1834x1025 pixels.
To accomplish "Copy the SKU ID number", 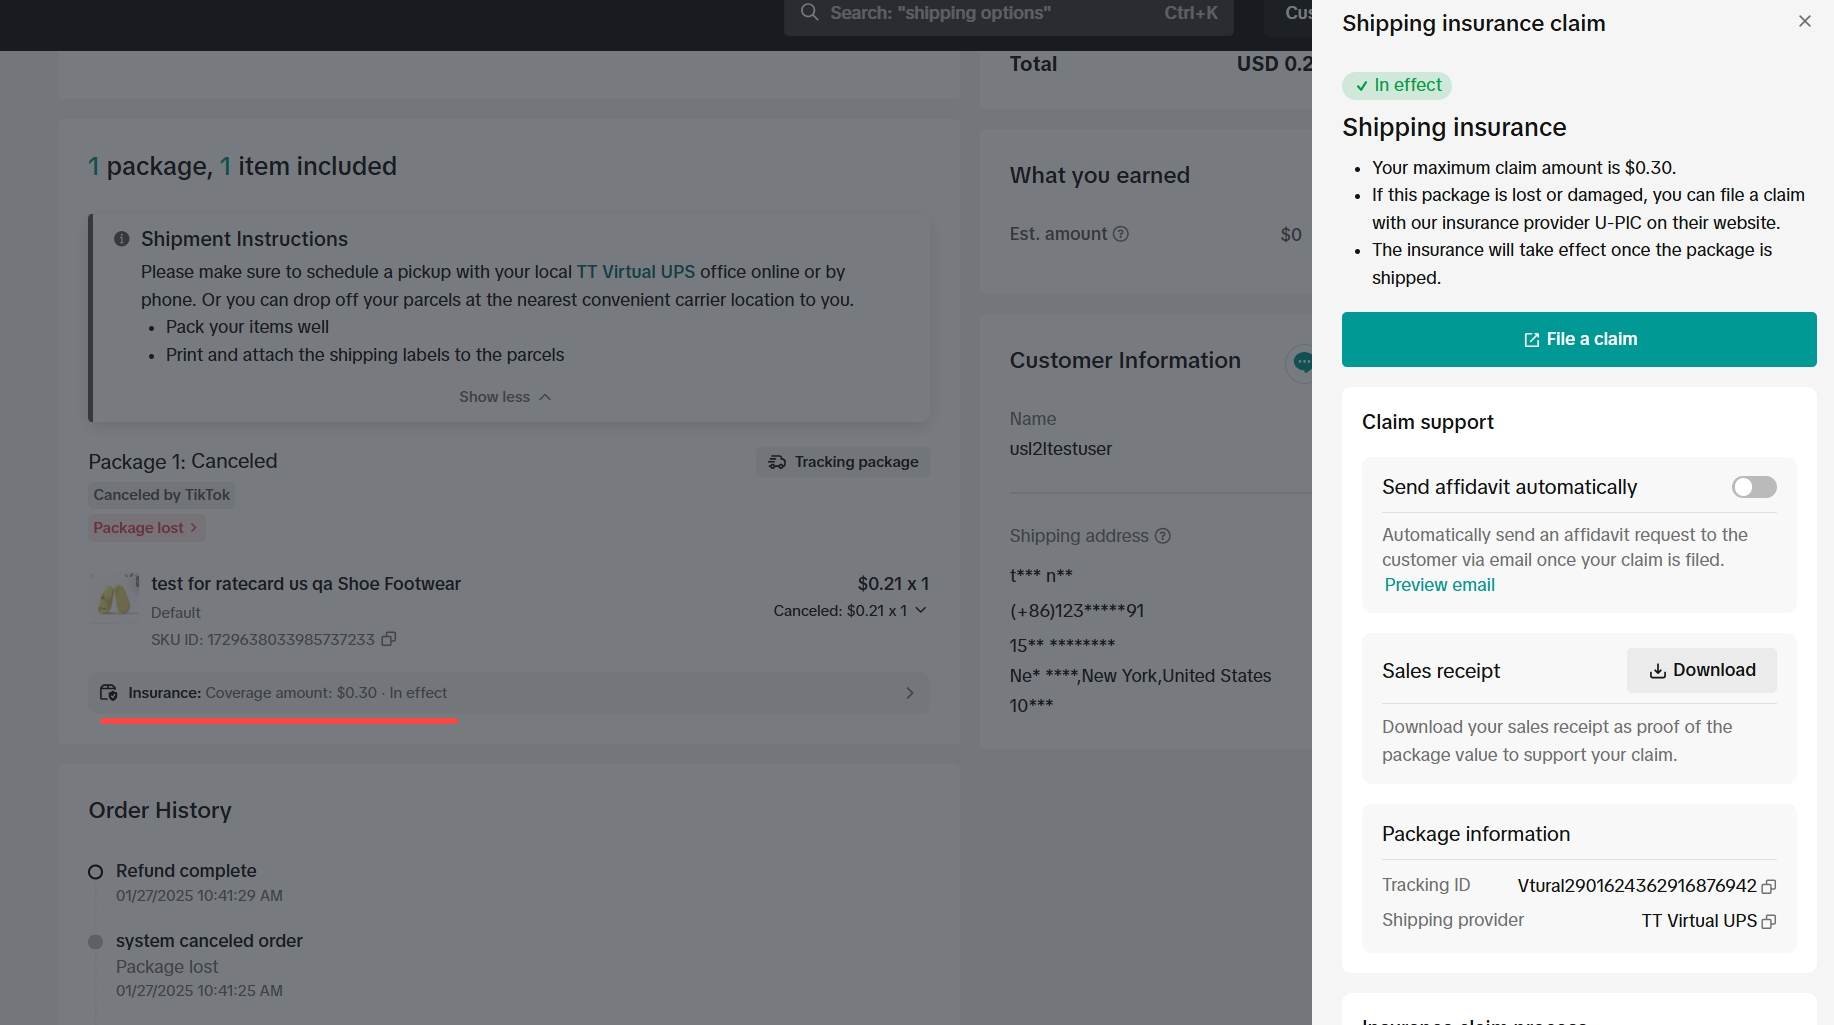I will 389,639.
